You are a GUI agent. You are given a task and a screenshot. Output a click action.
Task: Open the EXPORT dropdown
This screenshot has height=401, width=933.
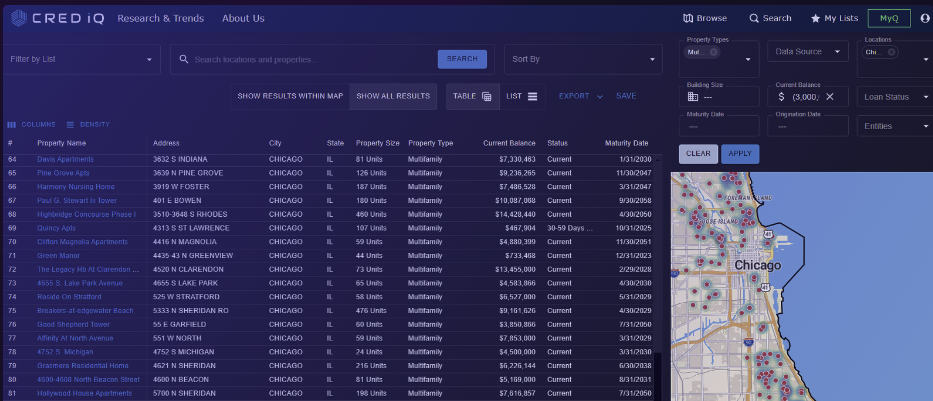581,96
